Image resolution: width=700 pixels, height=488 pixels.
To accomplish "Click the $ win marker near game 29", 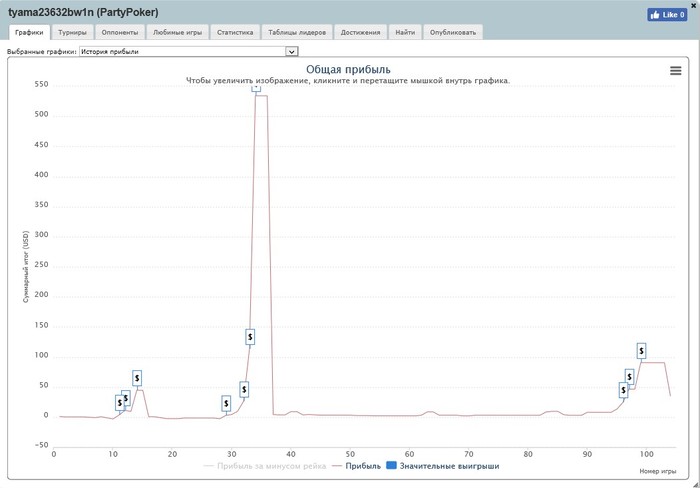I will pos(226,404).
